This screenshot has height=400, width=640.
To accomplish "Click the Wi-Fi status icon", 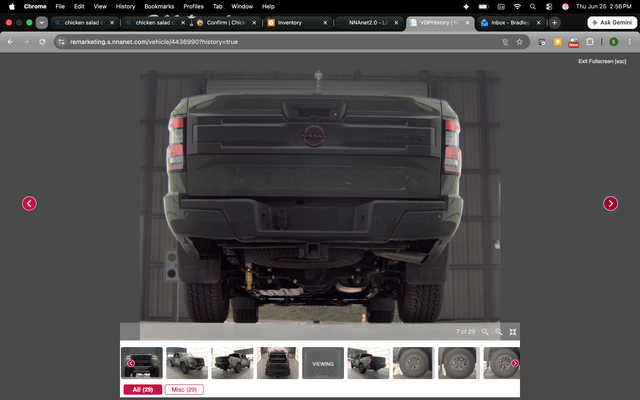I will (x=517, y=7).
